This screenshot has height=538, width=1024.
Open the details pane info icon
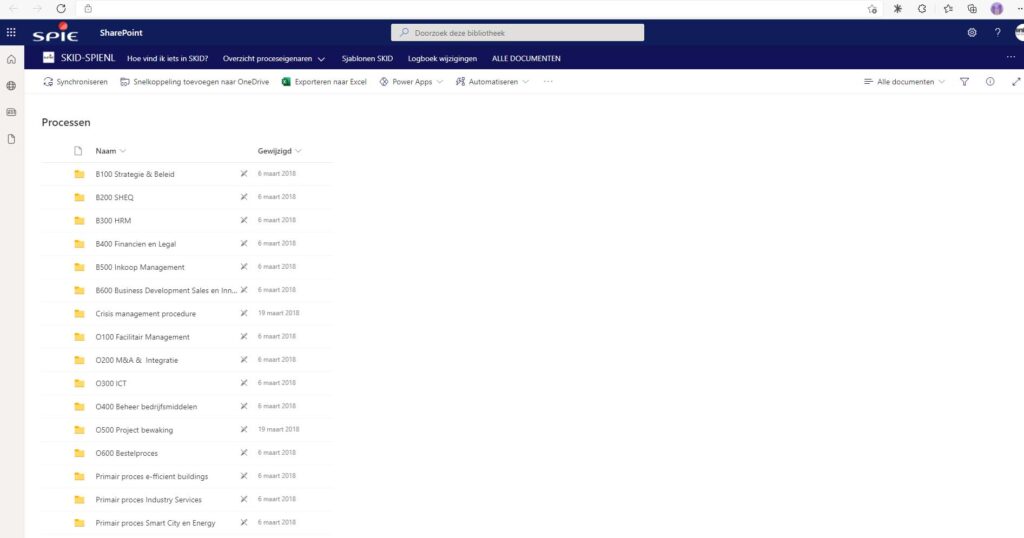coord(990,82)
